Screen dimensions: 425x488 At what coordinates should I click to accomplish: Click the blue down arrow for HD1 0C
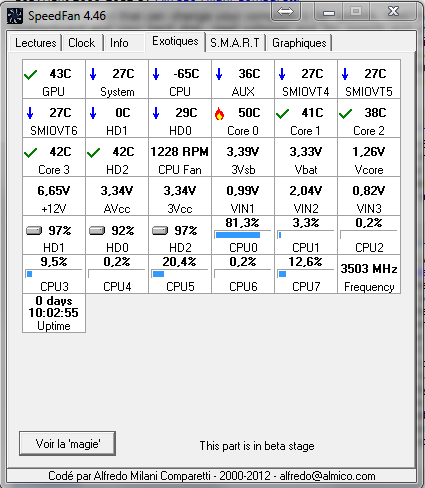click(x=93, y=113)
